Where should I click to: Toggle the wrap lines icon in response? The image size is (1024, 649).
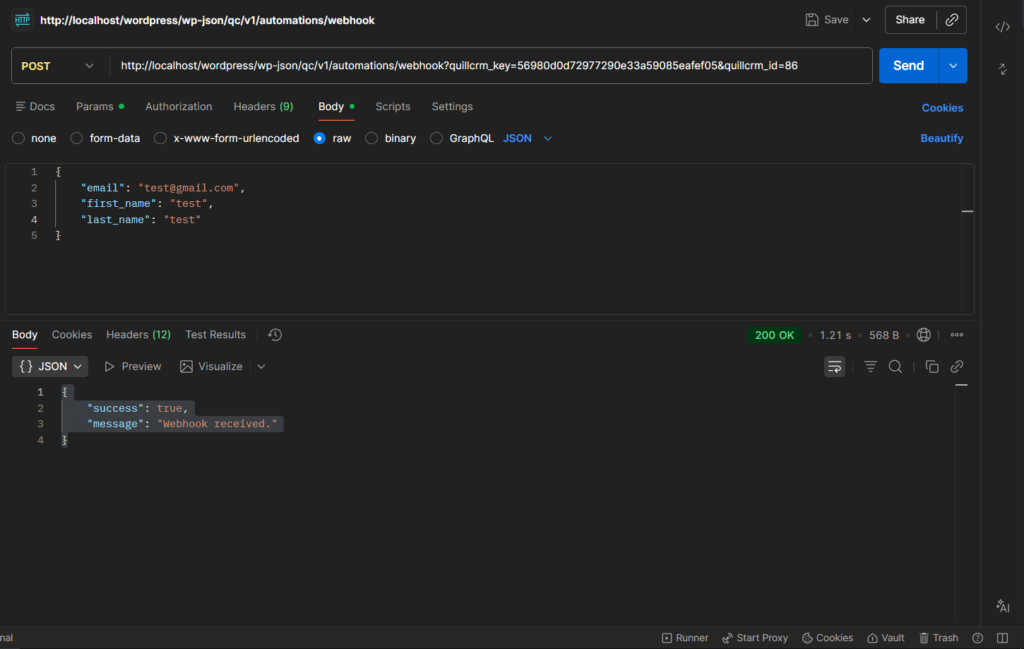(x=834, y=367)
